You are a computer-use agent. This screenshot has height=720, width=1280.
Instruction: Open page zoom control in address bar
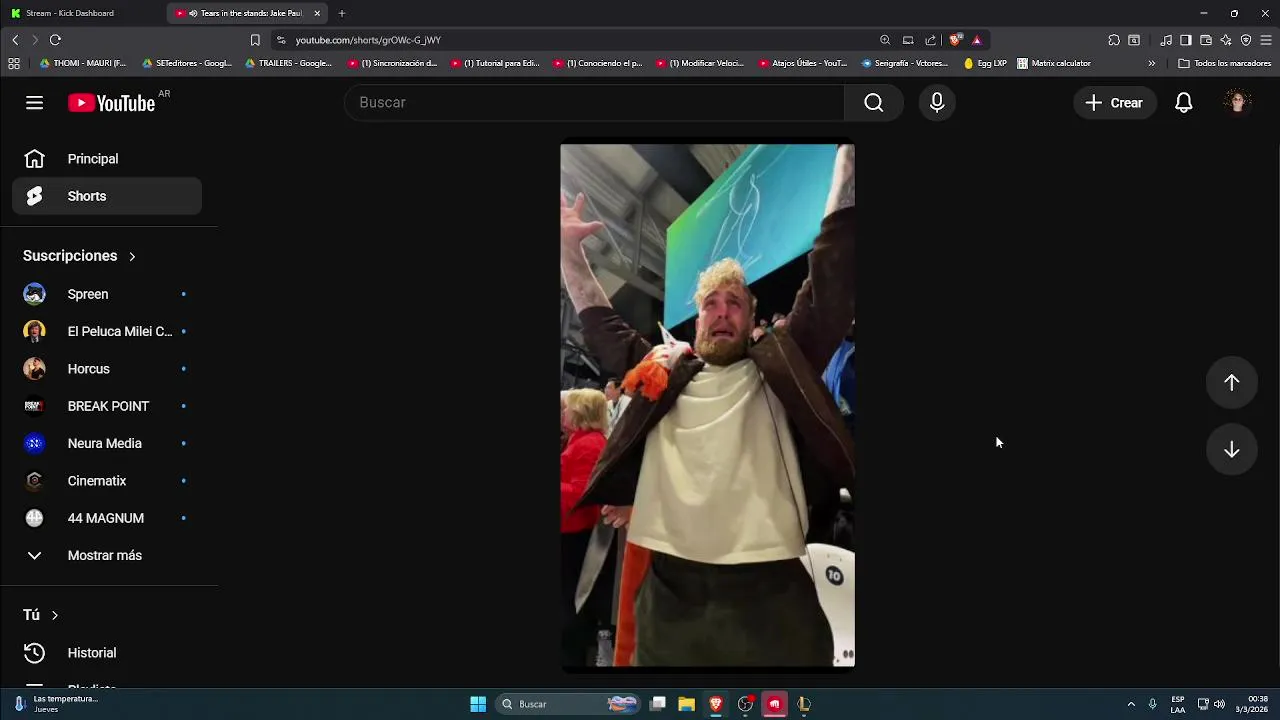885,40
